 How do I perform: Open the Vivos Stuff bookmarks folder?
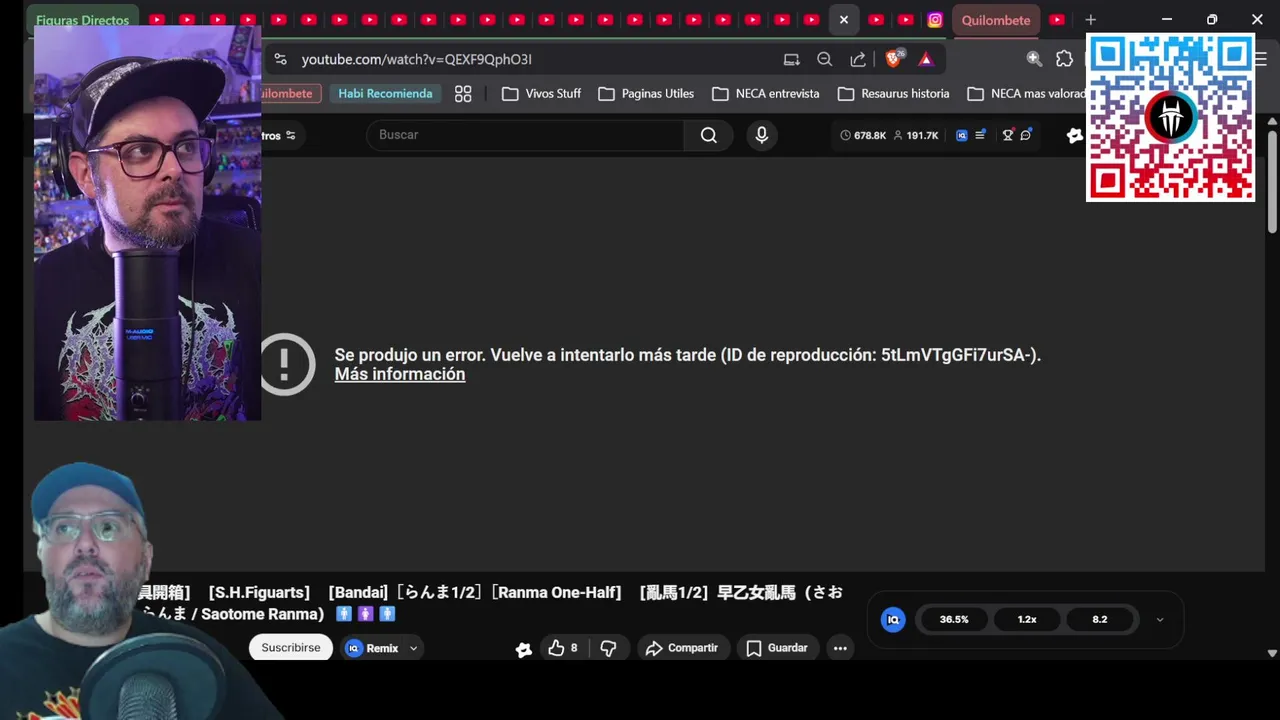pyautogui.click(x=541, y=93)
